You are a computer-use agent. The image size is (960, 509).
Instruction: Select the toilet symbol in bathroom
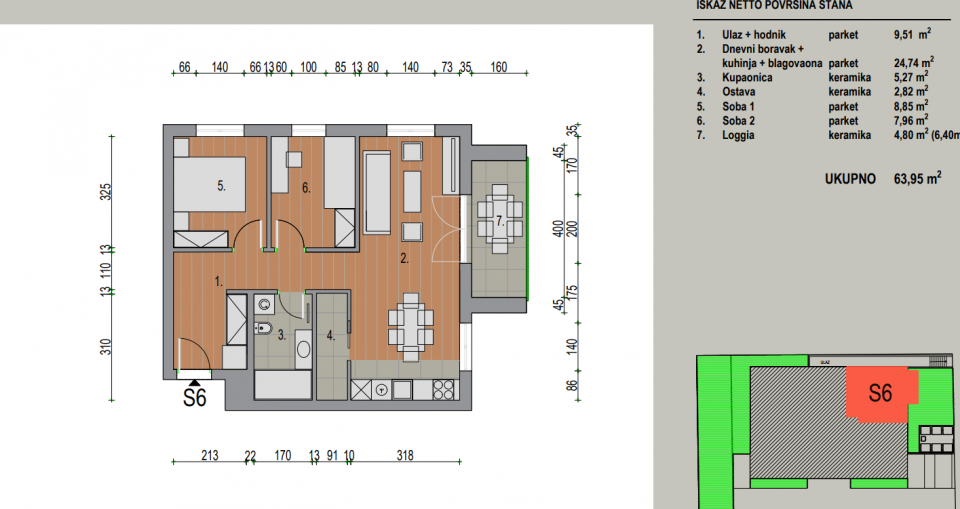[x=263, y=329]
